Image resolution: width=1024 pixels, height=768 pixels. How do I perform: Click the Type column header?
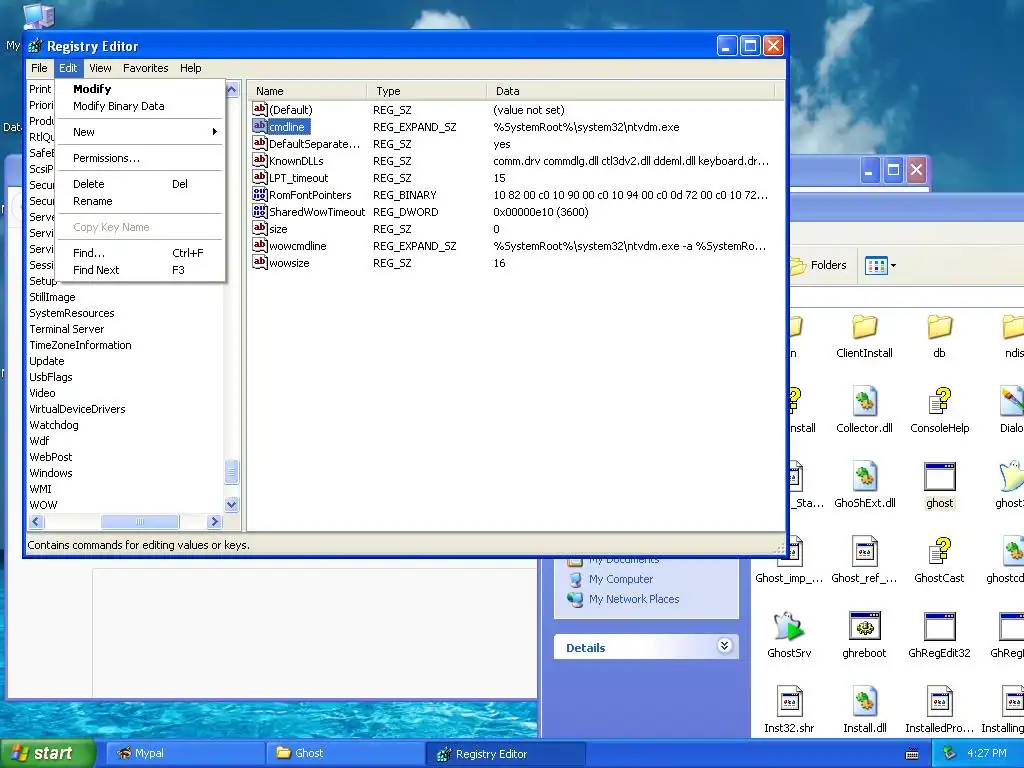coord(426,91)
